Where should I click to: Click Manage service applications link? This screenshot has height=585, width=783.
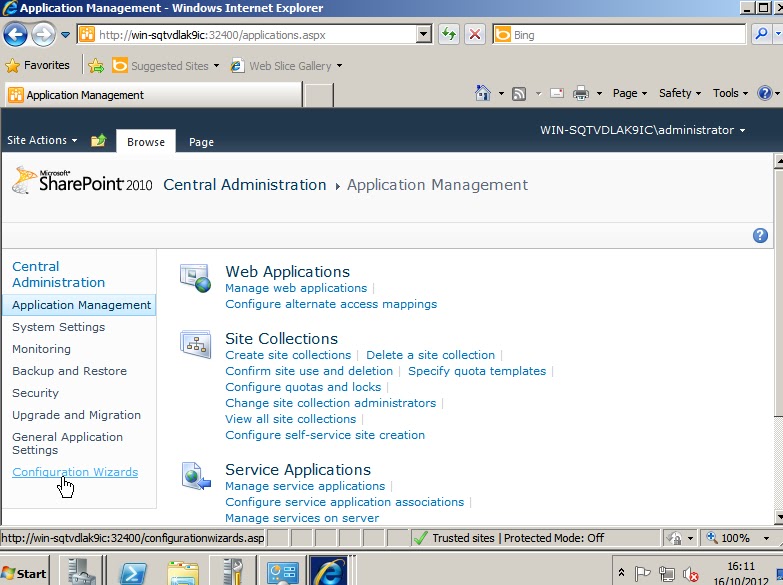coord(305,486)
